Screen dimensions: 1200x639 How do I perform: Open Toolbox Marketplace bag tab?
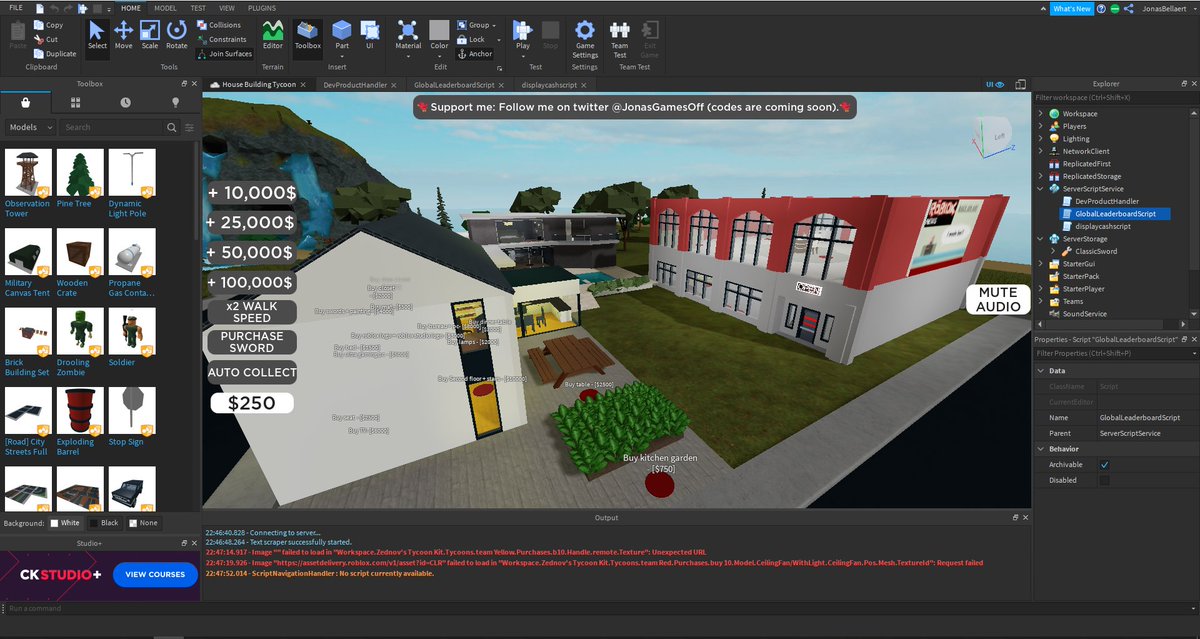pyautogui.click(x=24, y=102)
